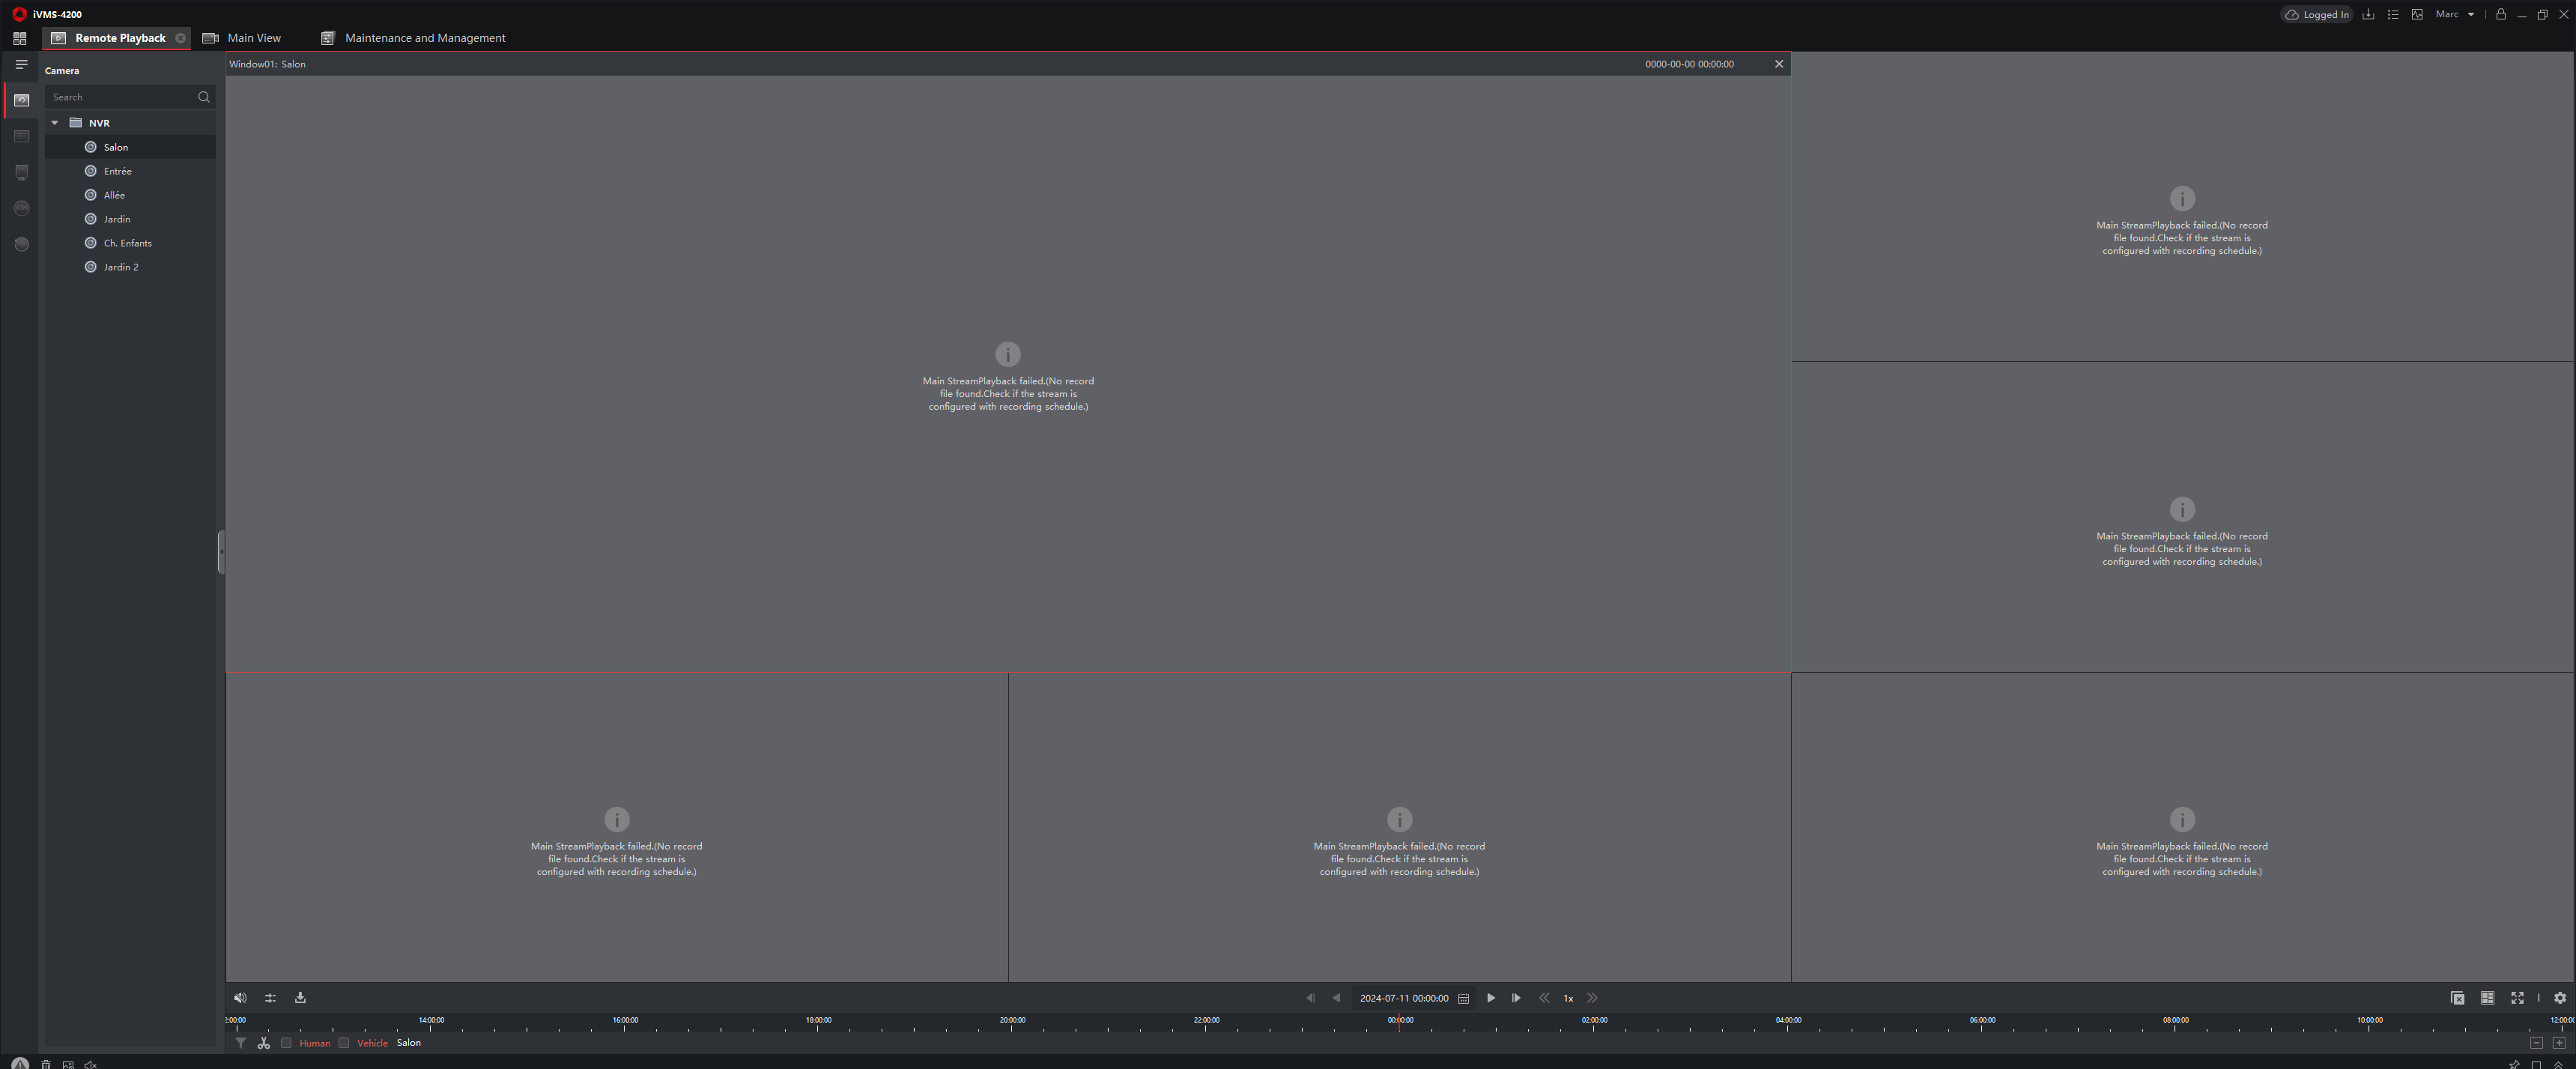
Task: Switch to fullscreen playback view
Action: tap(2517, 998)
